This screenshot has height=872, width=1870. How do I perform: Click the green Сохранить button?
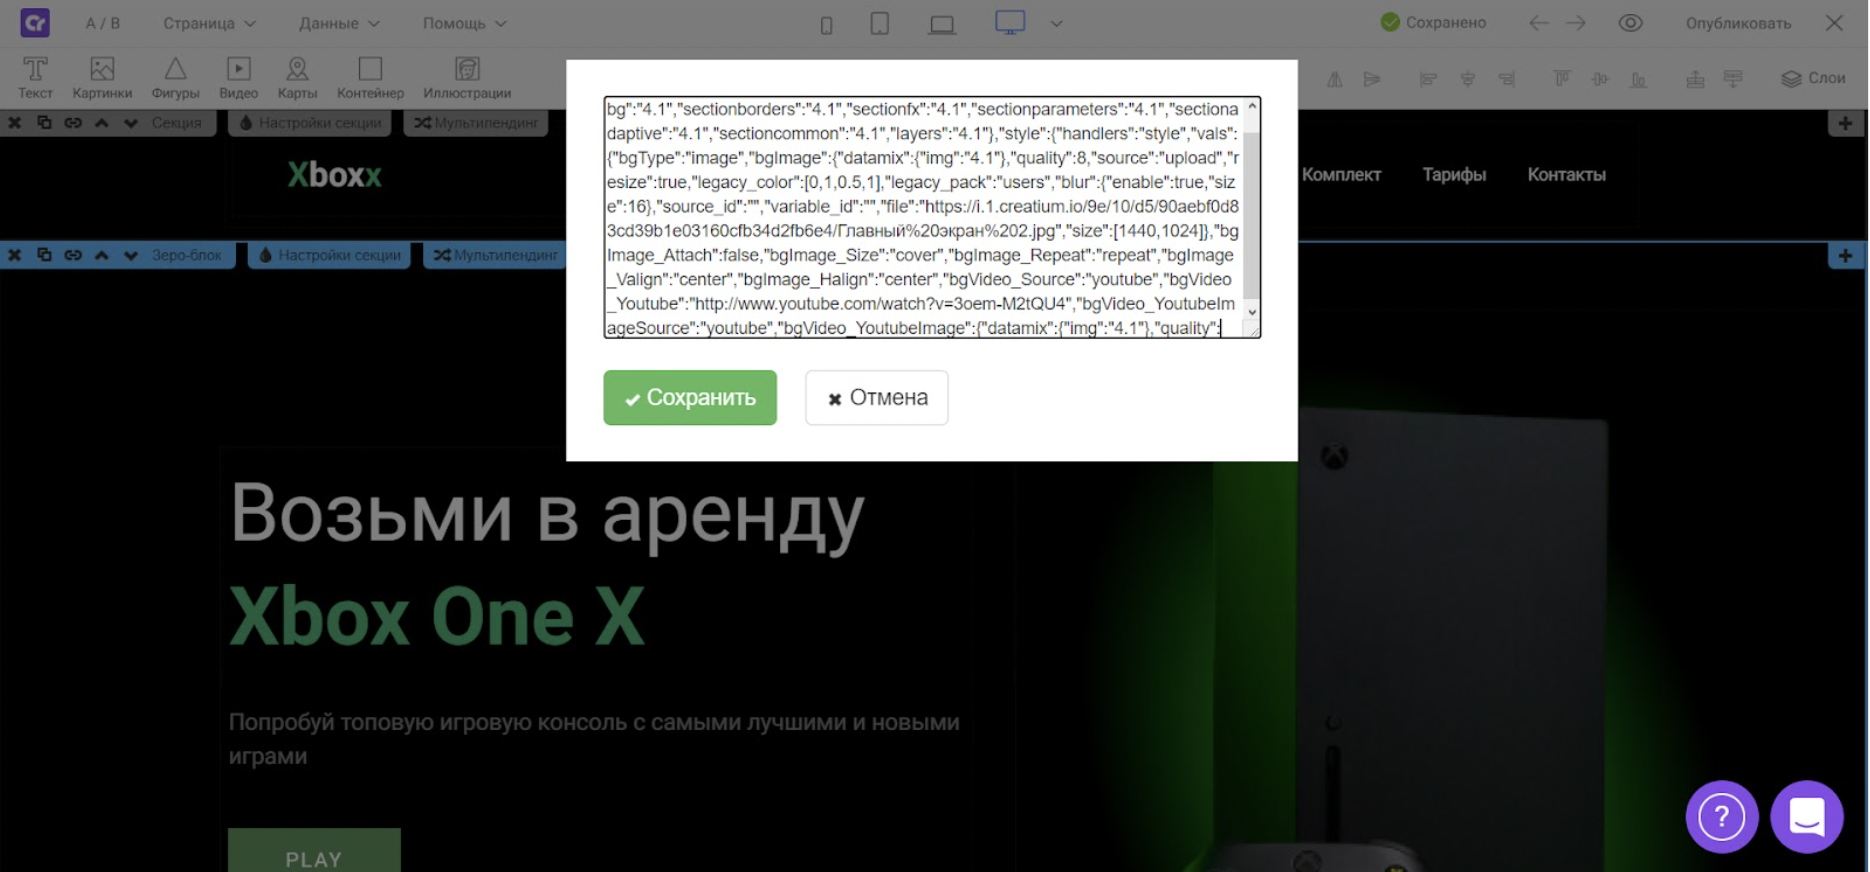click(x=690, y=398)
